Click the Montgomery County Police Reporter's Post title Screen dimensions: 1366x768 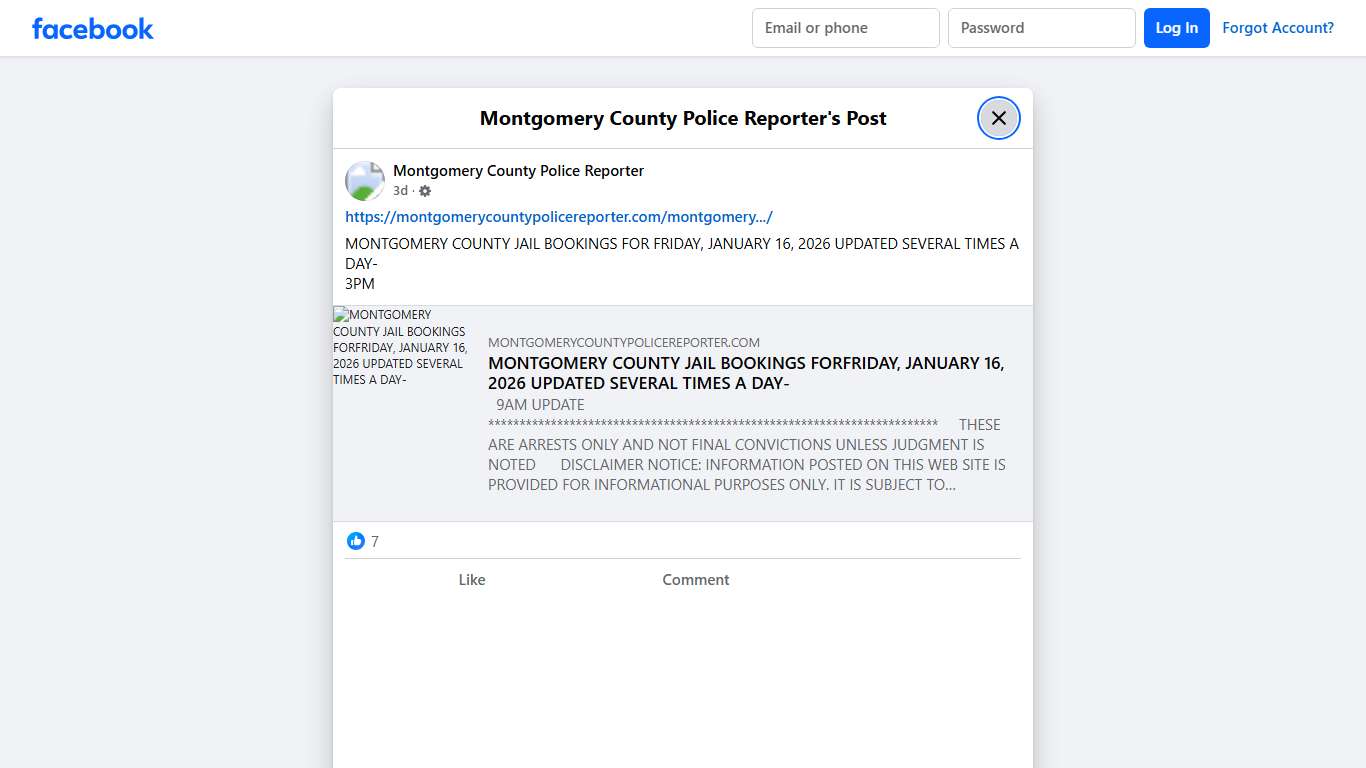(683, 118)
